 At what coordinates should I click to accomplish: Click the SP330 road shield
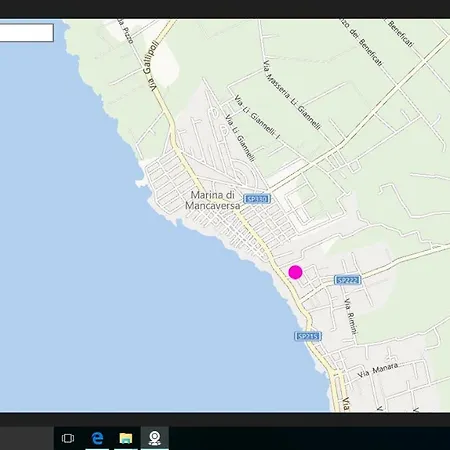(257, 199)
